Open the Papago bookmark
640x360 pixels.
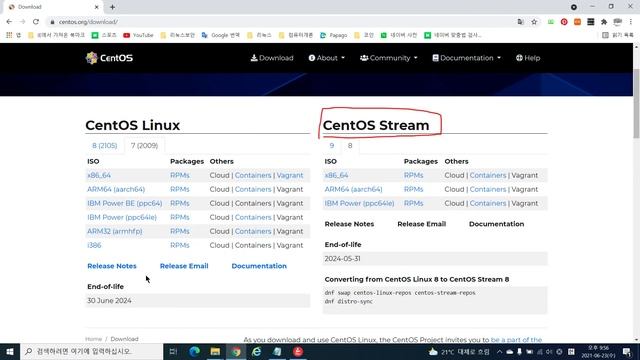click(x=333, y=35)
